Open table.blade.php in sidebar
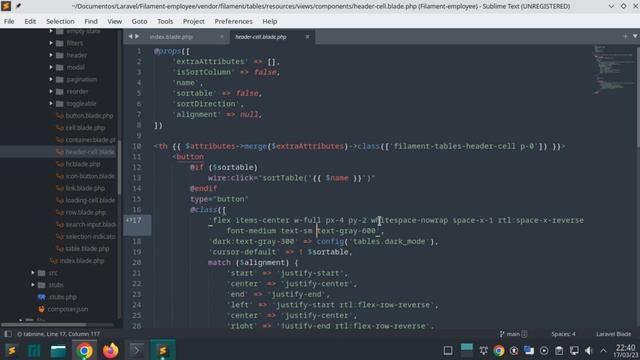 coord(87,249)
